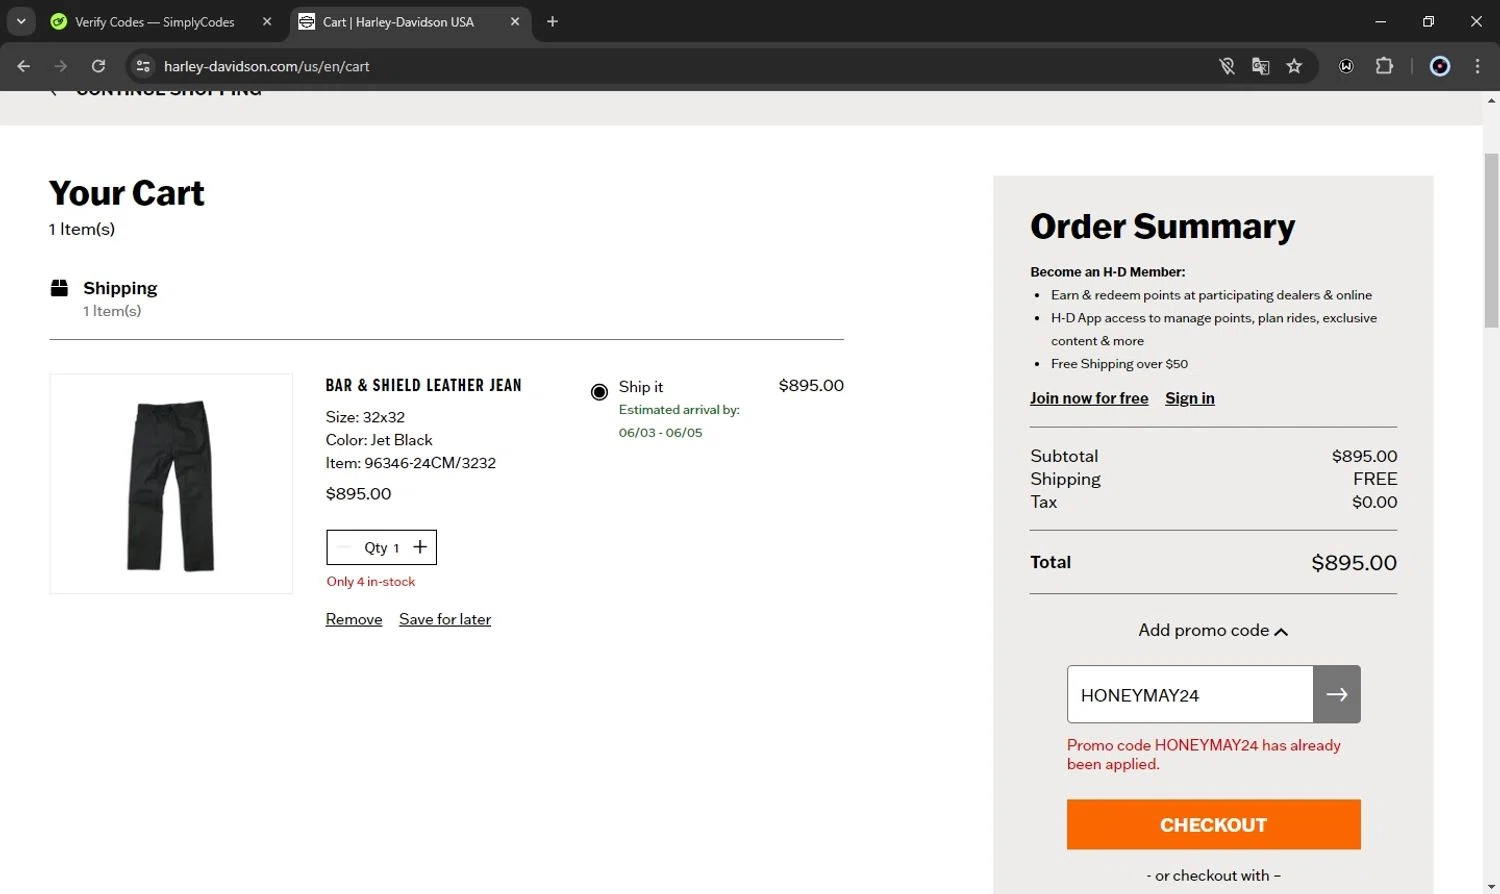Click the address bar URL

pyautogui.click(x=267, y=66)
